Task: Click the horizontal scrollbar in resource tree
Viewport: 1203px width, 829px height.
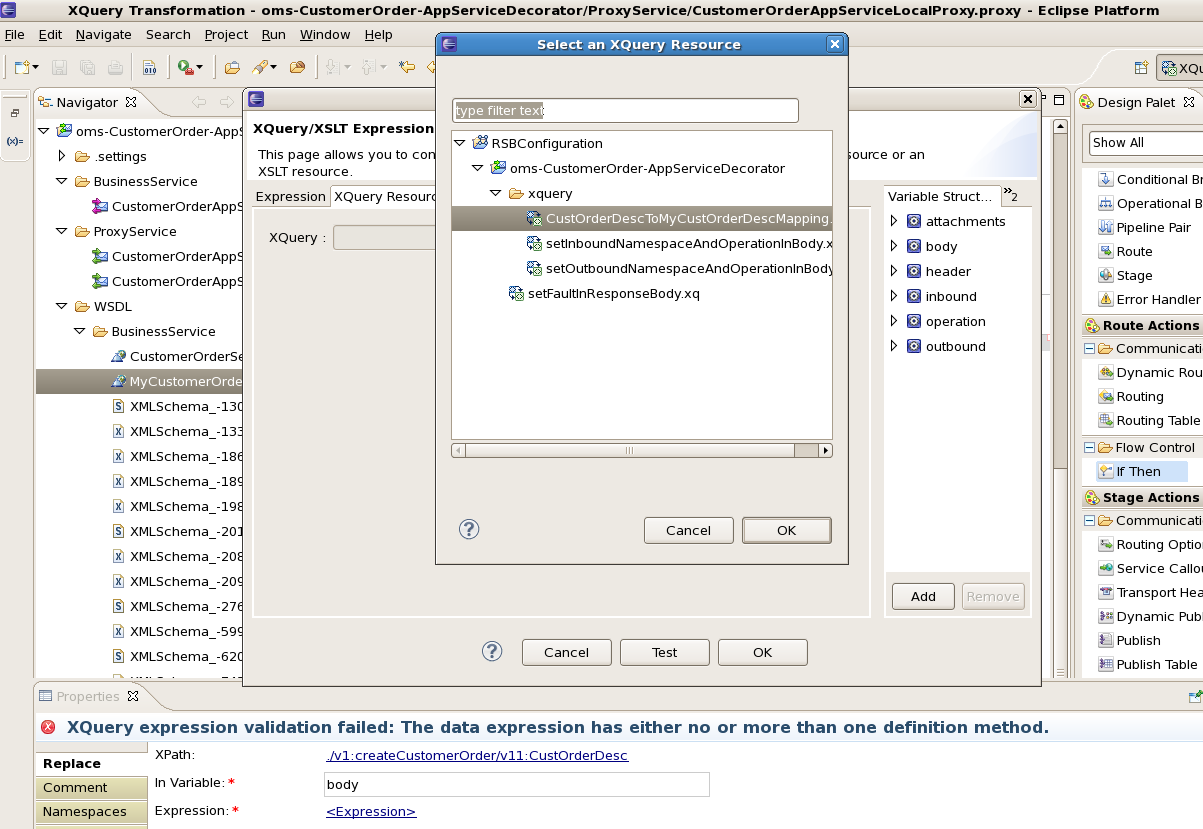Action: click(x=629, y=451)
